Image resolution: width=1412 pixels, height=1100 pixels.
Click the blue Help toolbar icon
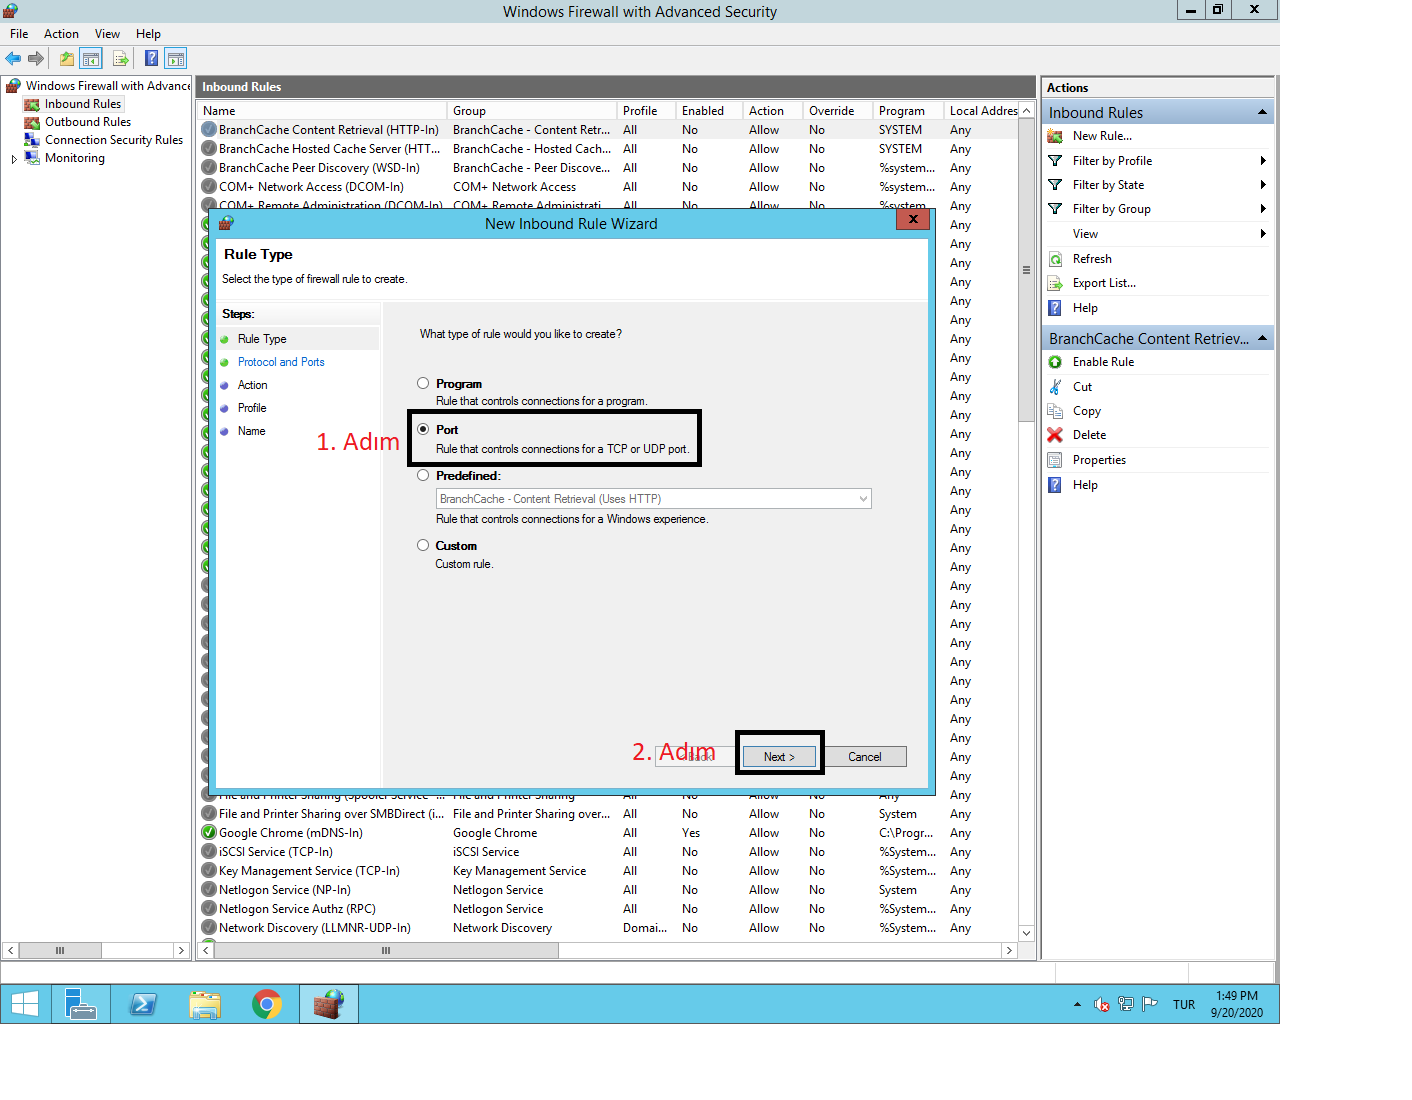tap(151, 59)
